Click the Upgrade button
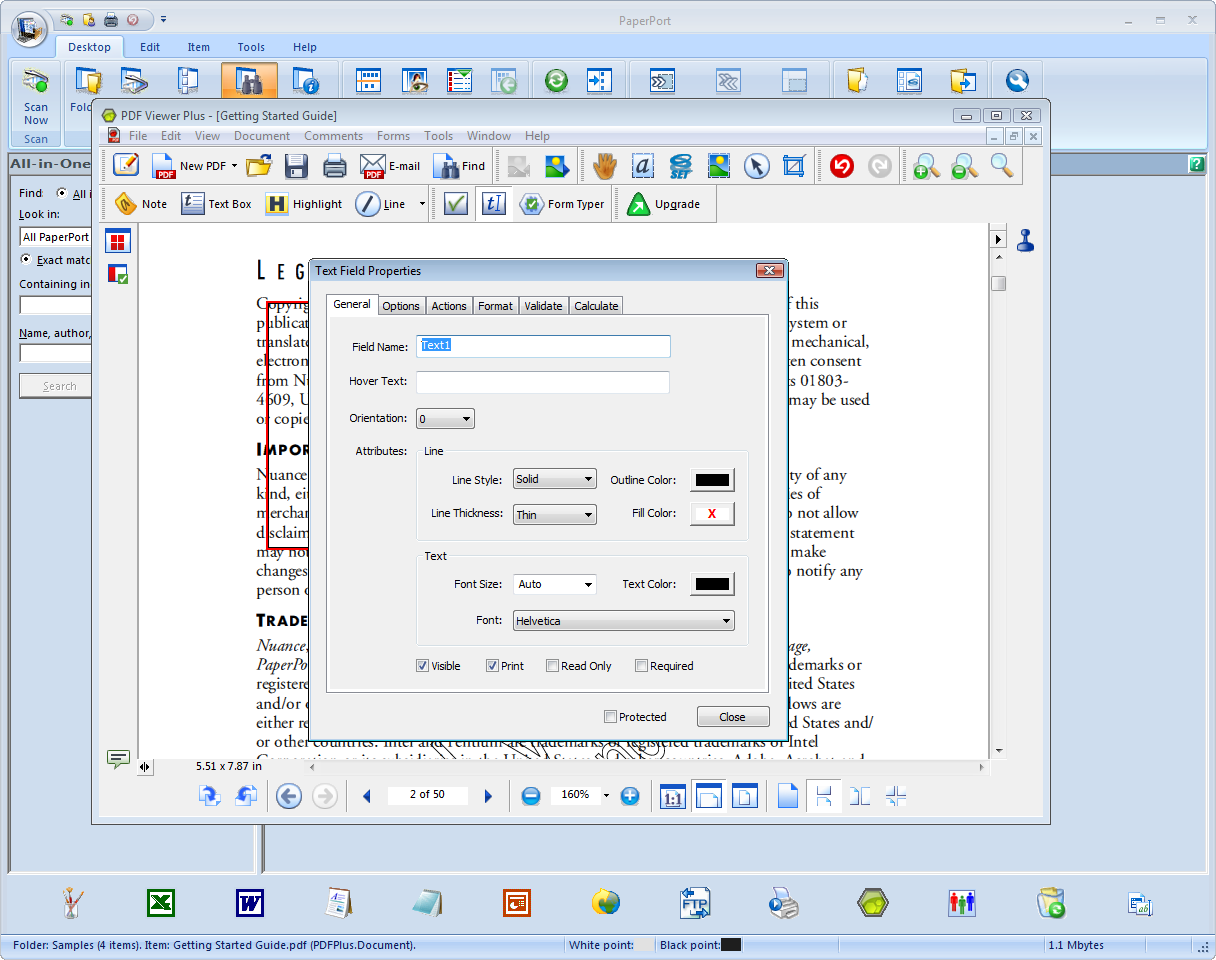The width and height of the screenshot is (1216, 960). (664, 204)
